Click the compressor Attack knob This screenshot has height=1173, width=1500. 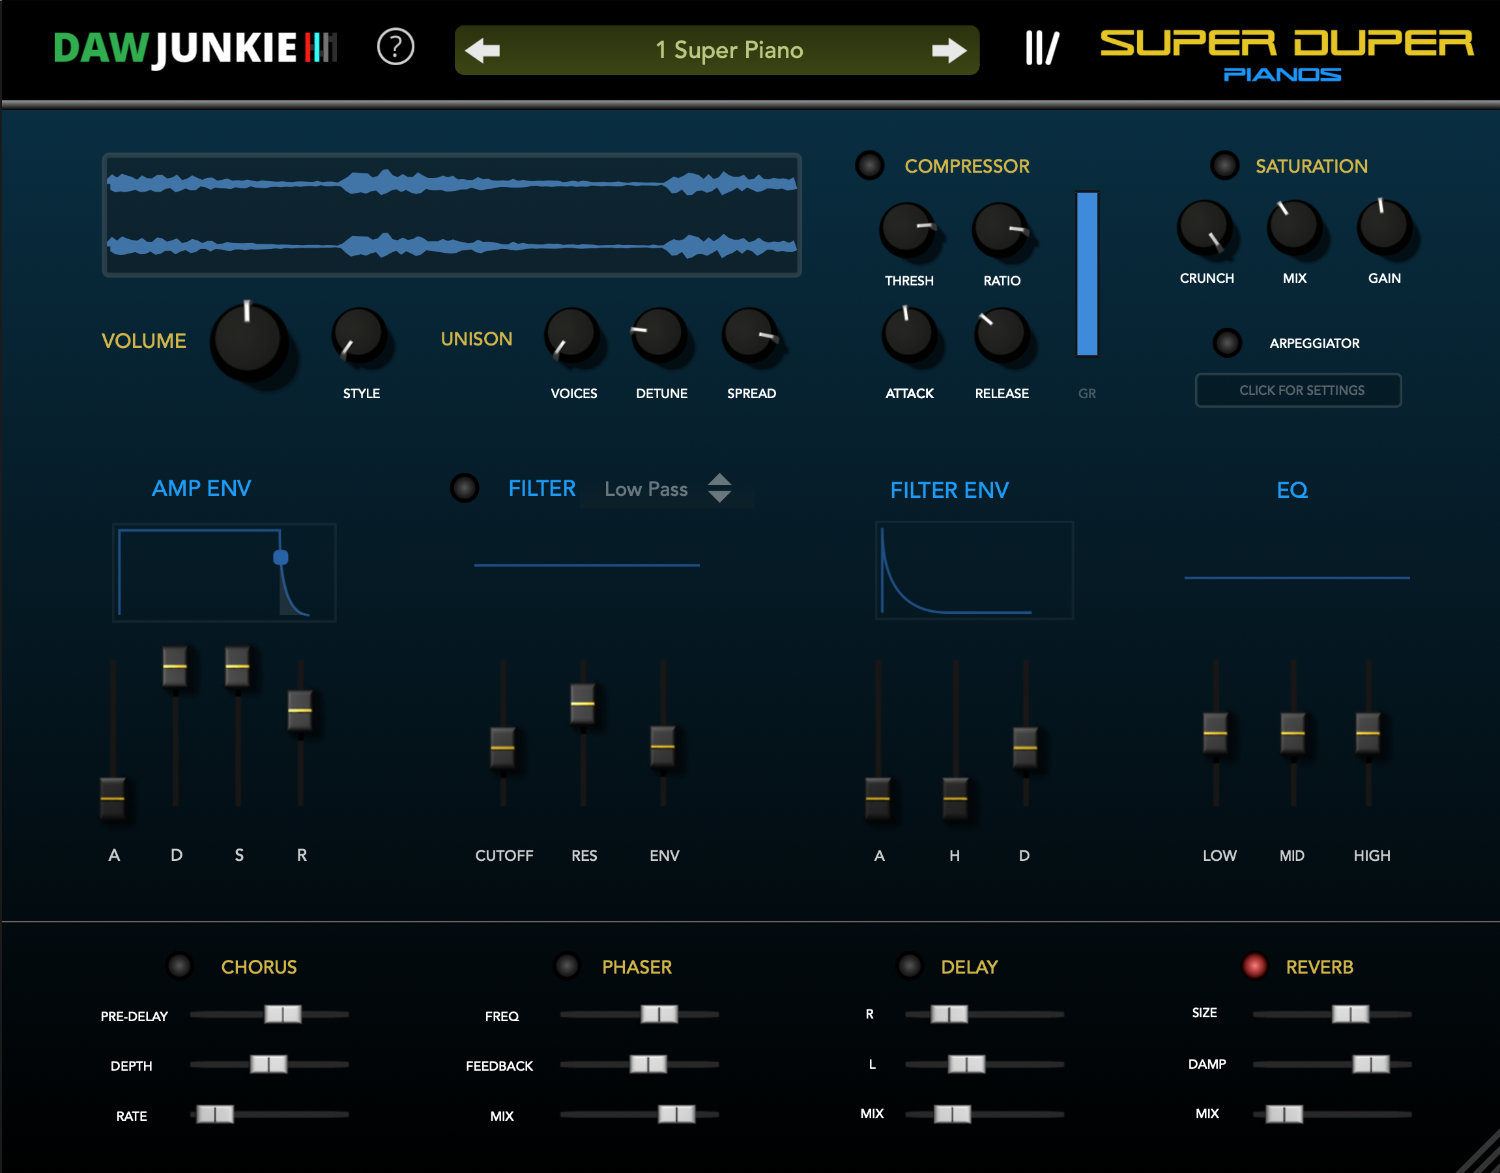click(909, 335)
